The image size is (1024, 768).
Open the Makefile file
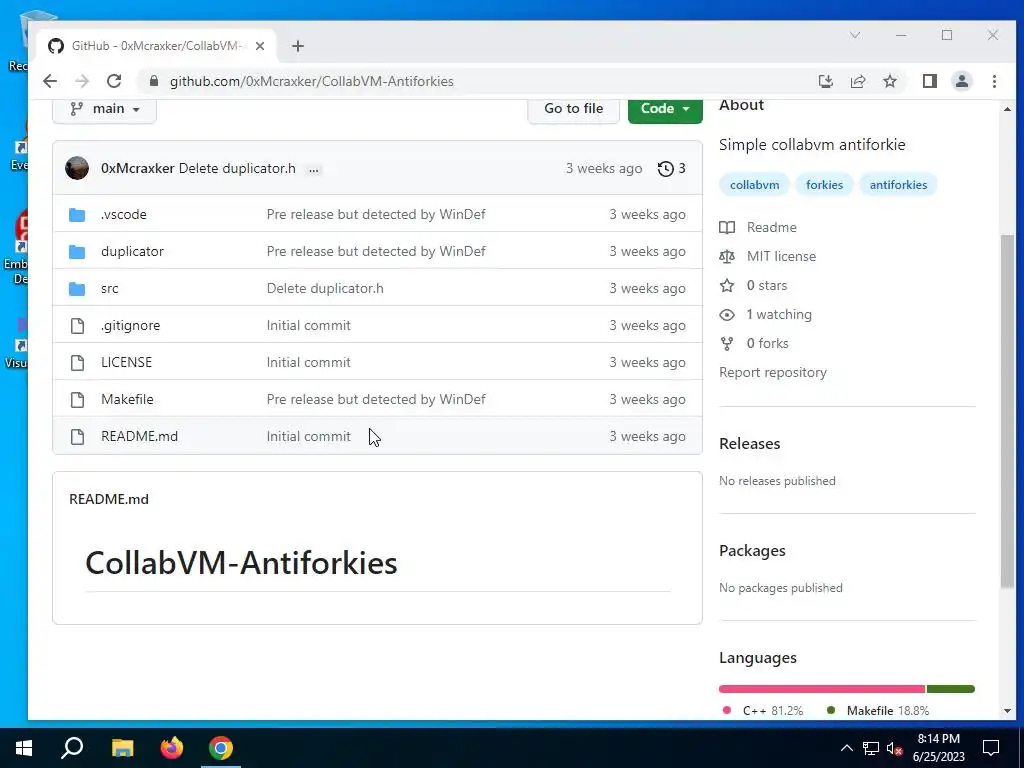pos(127,399)
